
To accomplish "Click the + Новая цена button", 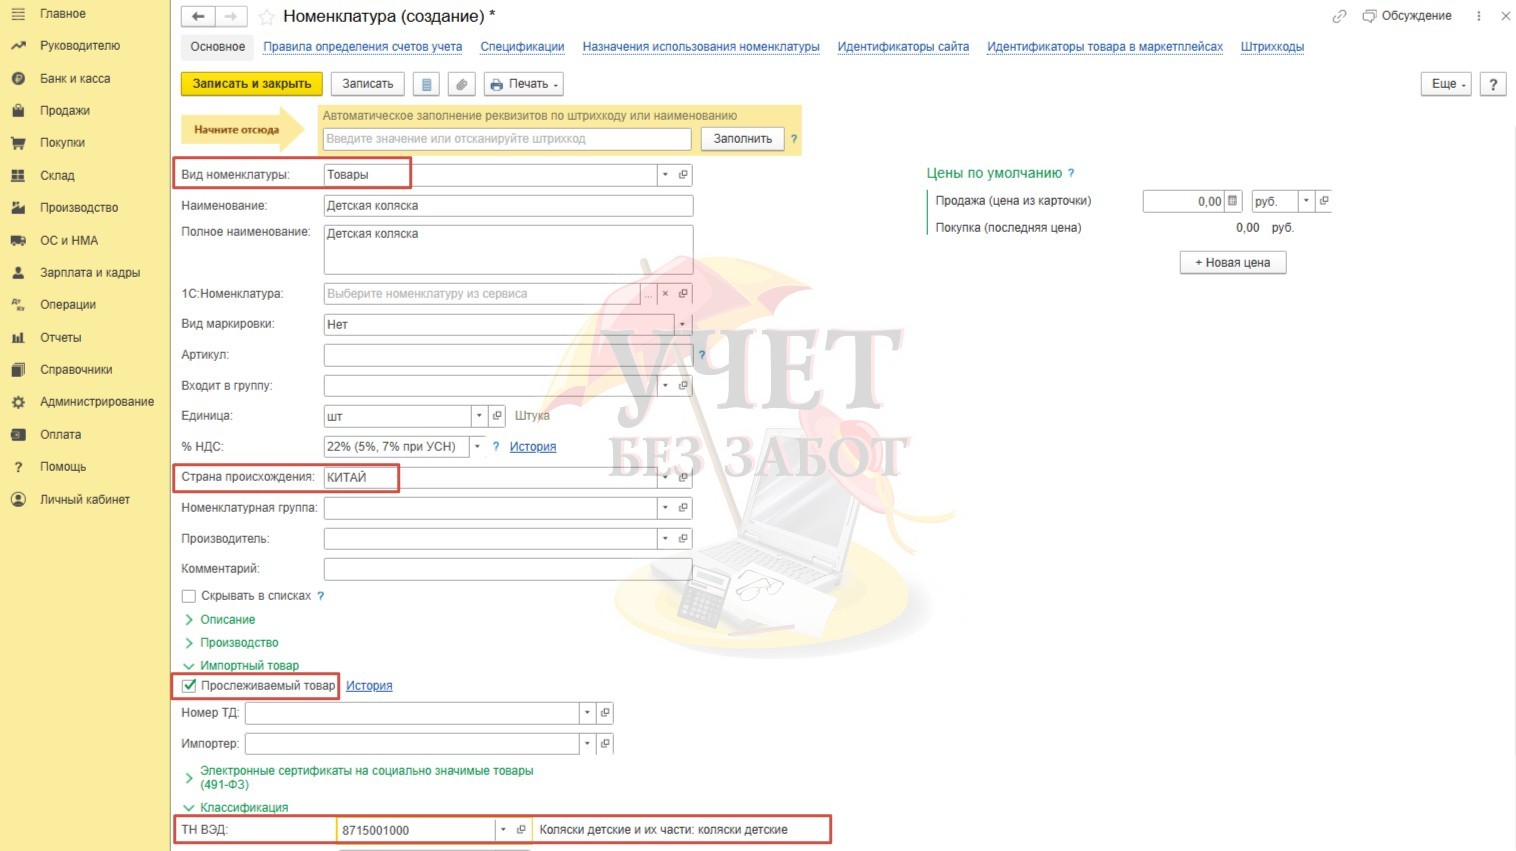I will (1232, 263).
